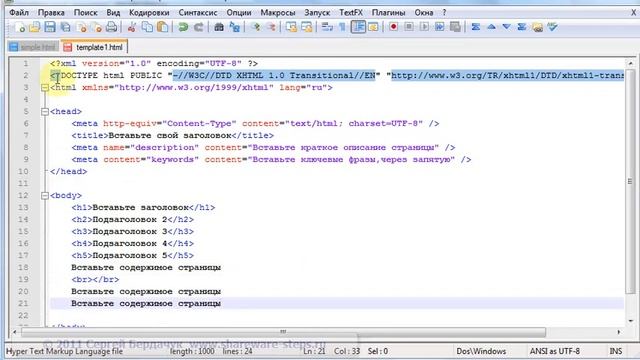Image resolution: width=640 pixels, height=360 pixels.
Task: Collapse the head section fold marker
Action: click(45, 112)
